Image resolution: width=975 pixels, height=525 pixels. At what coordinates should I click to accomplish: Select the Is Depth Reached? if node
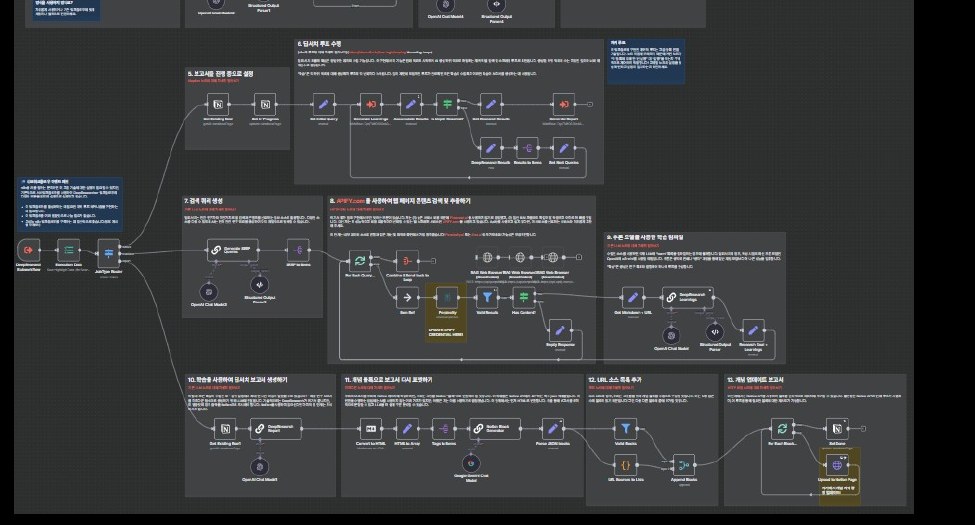tap(447, 105)
